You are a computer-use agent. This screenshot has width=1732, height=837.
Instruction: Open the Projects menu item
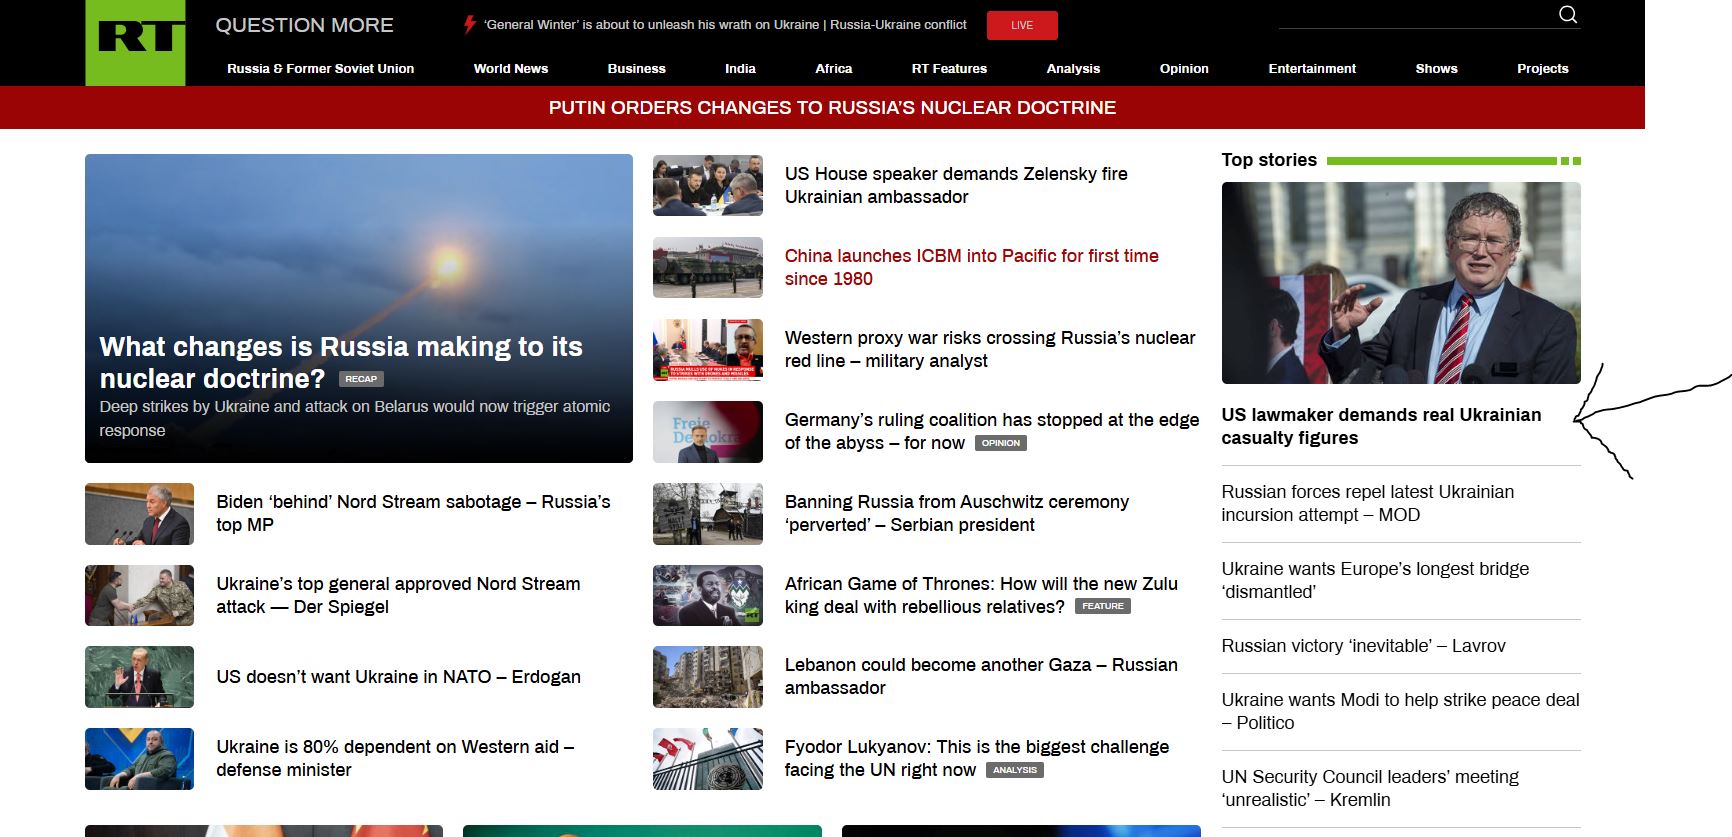point(1542,69)
